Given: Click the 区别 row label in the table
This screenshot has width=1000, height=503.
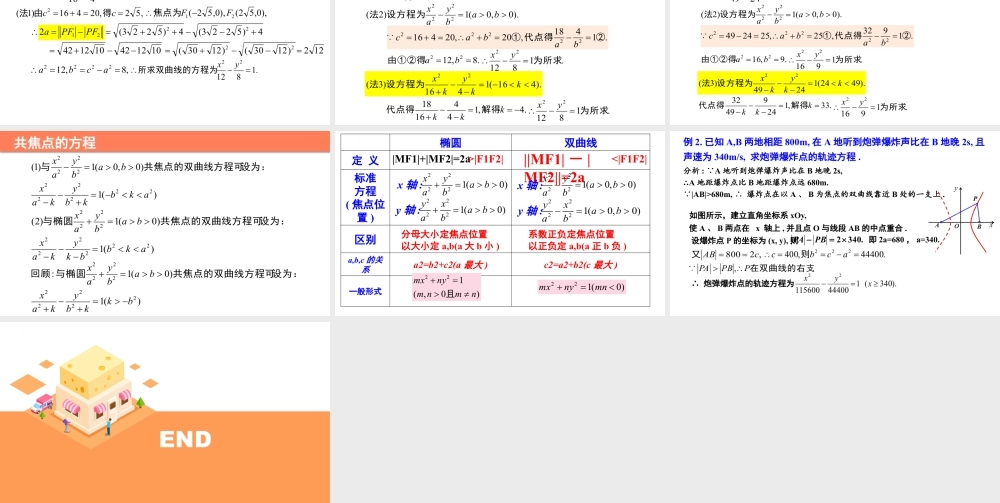Looking at the screenshot, I should (365, 240).
